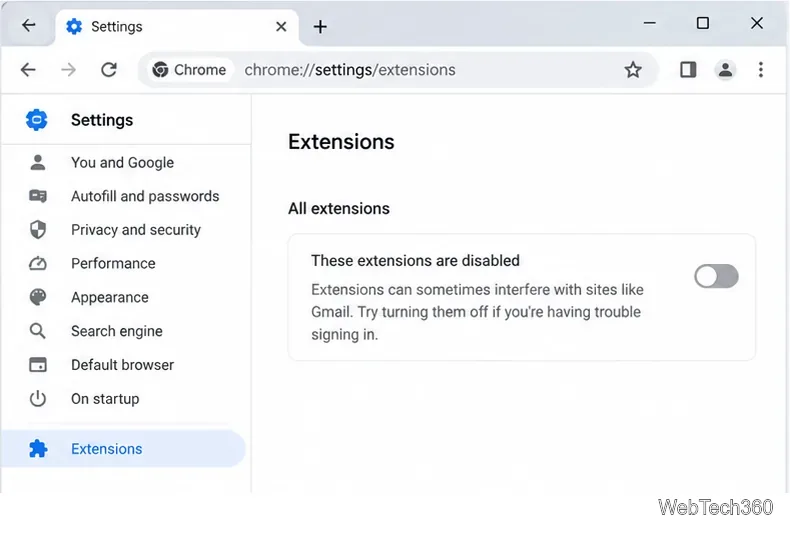Minimize the Chrome window
This screenshot has width=790, height=535.
649,23
